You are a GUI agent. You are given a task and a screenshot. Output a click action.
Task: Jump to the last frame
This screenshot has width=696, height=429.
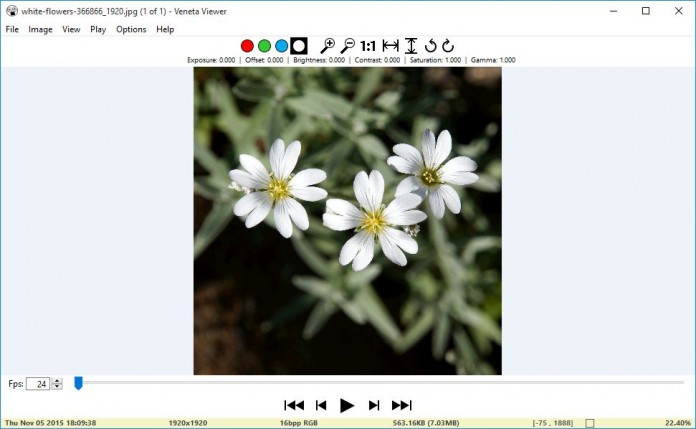coord(402,405)
